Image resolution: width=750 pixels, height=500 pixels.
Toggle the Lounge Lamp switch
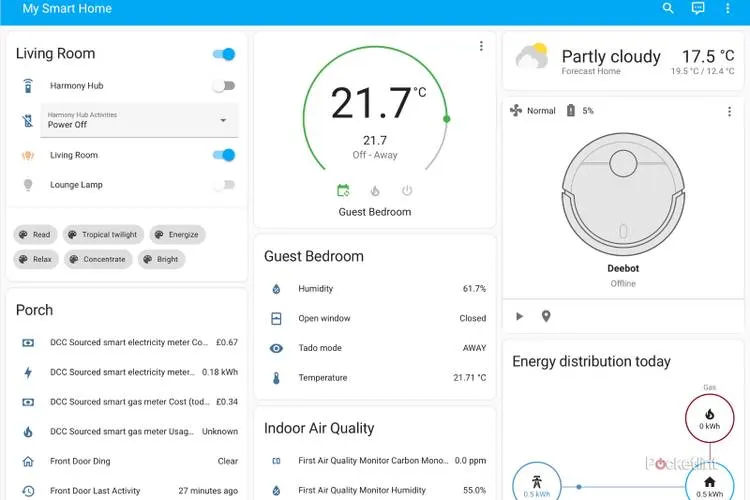click(x=224, y=185)
